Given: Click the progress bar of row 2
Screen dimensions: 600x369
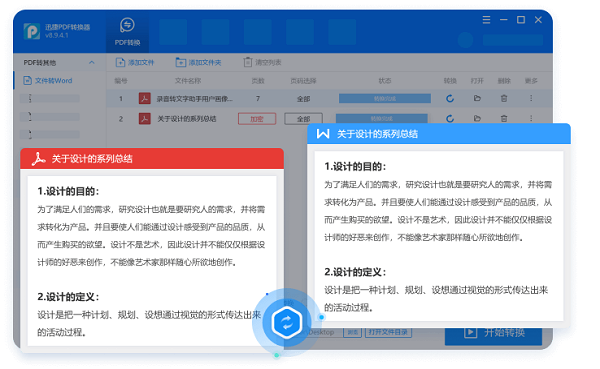Looking at the screenshot, I should 382,118.
